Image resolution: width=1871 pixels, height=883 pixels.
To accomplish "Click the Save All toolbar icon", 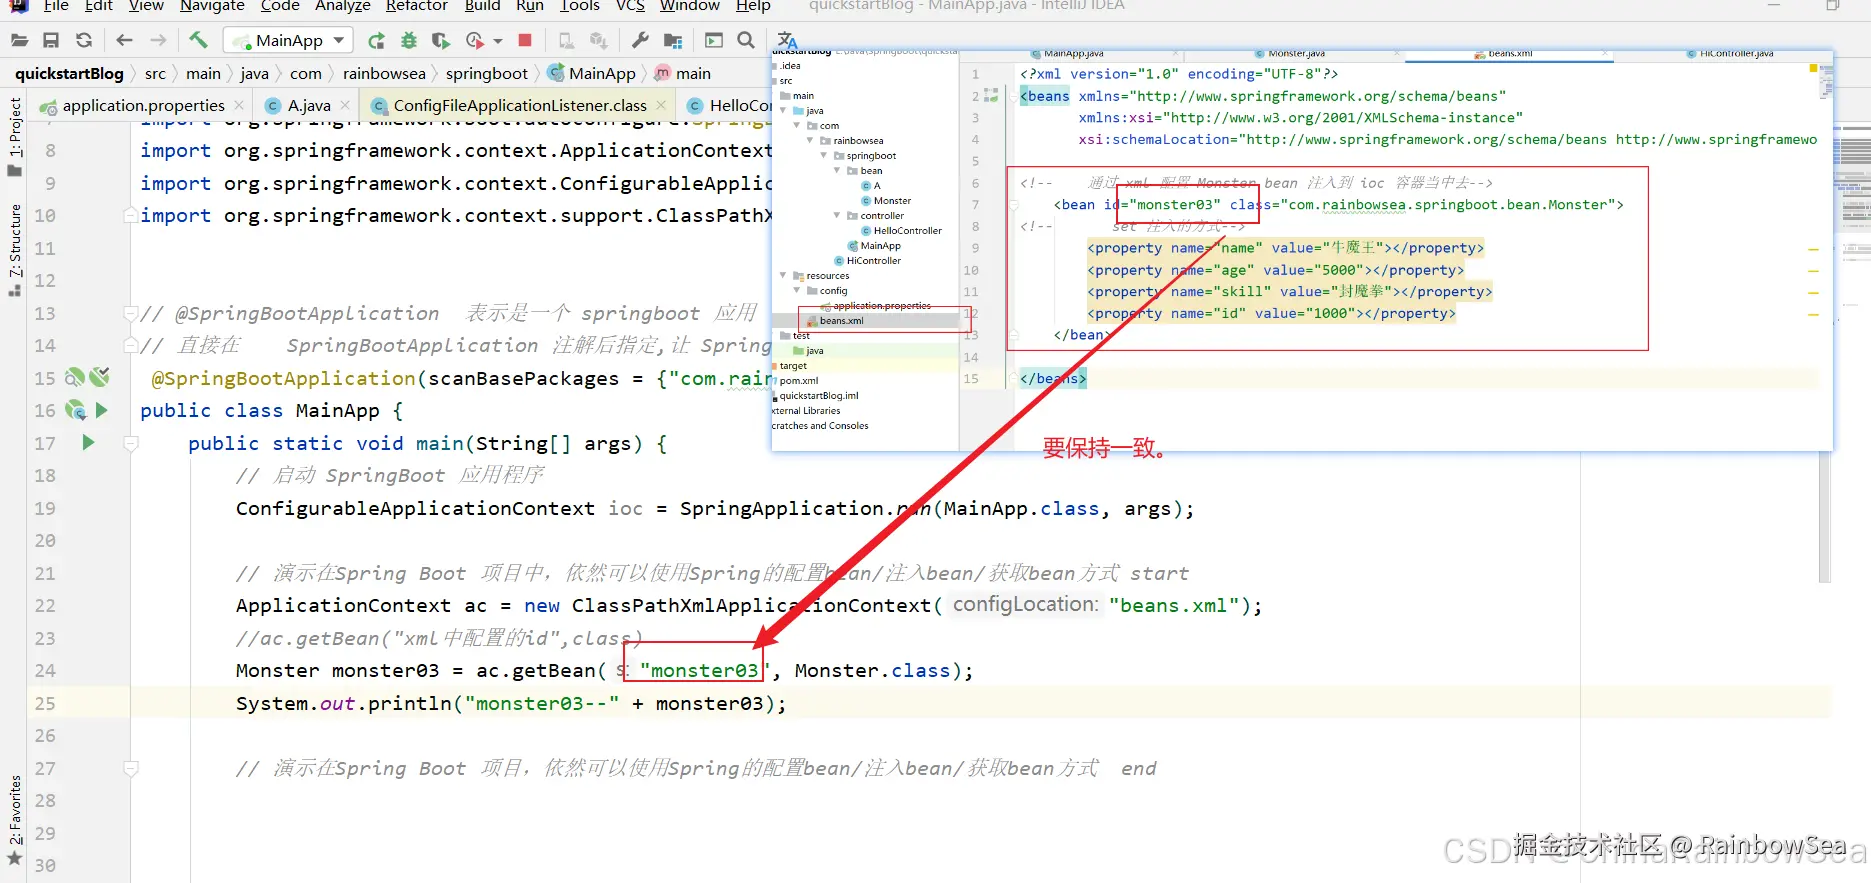I will point(51,41).
